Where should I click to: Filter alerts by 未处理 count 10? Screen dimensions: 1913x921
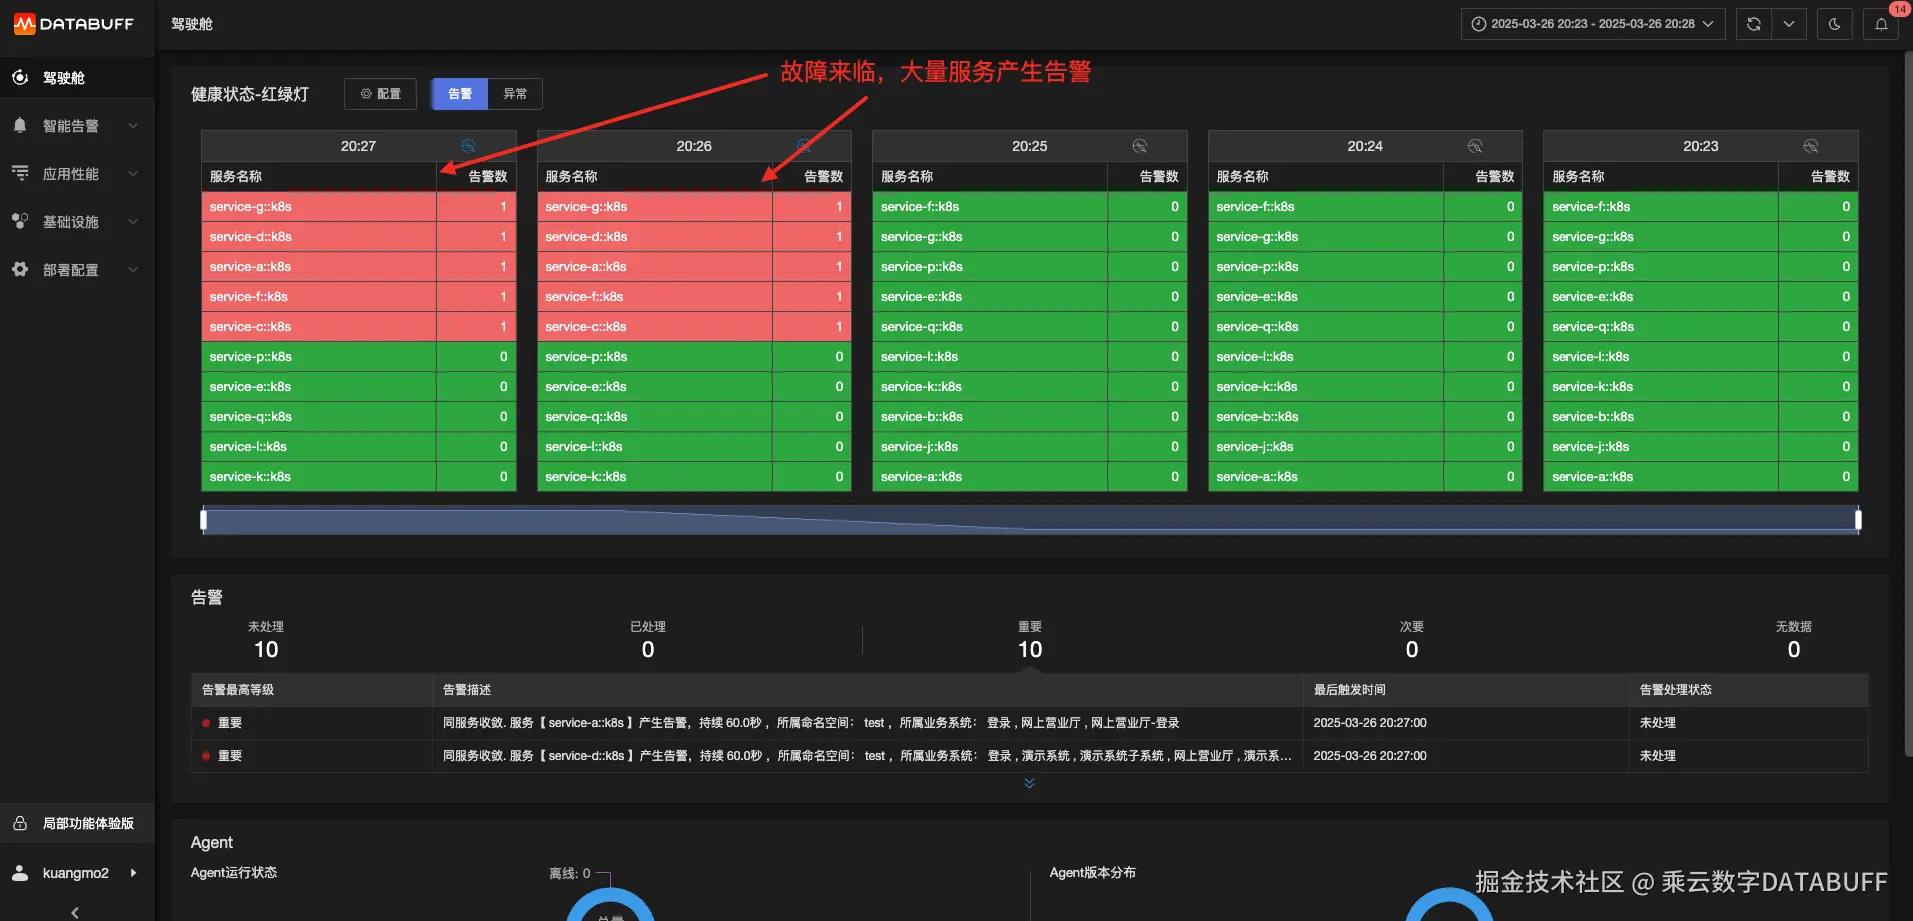(266, 640)
